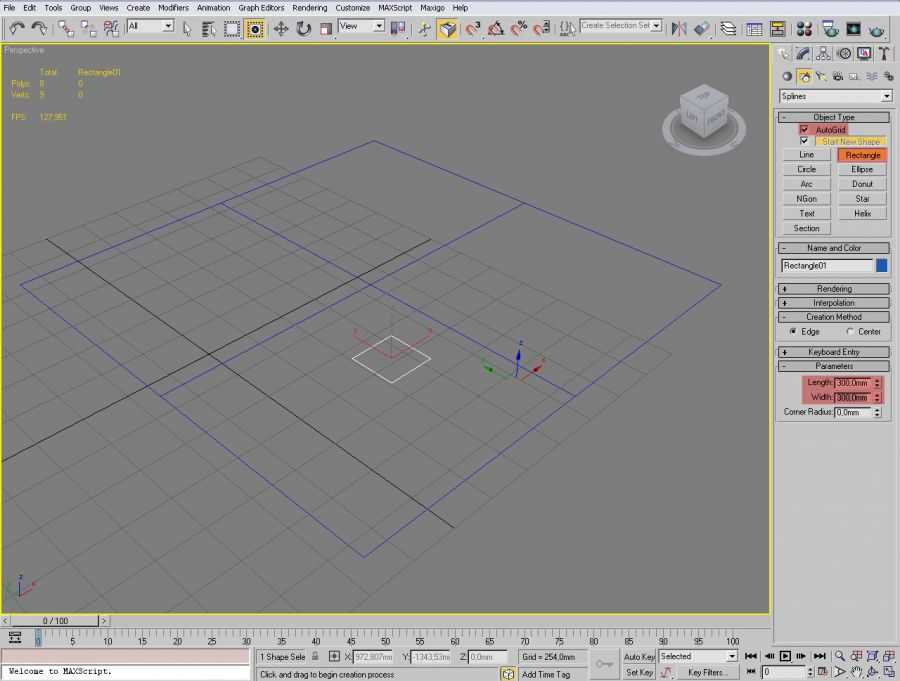Click the Circle shape button

pos(806,170)
